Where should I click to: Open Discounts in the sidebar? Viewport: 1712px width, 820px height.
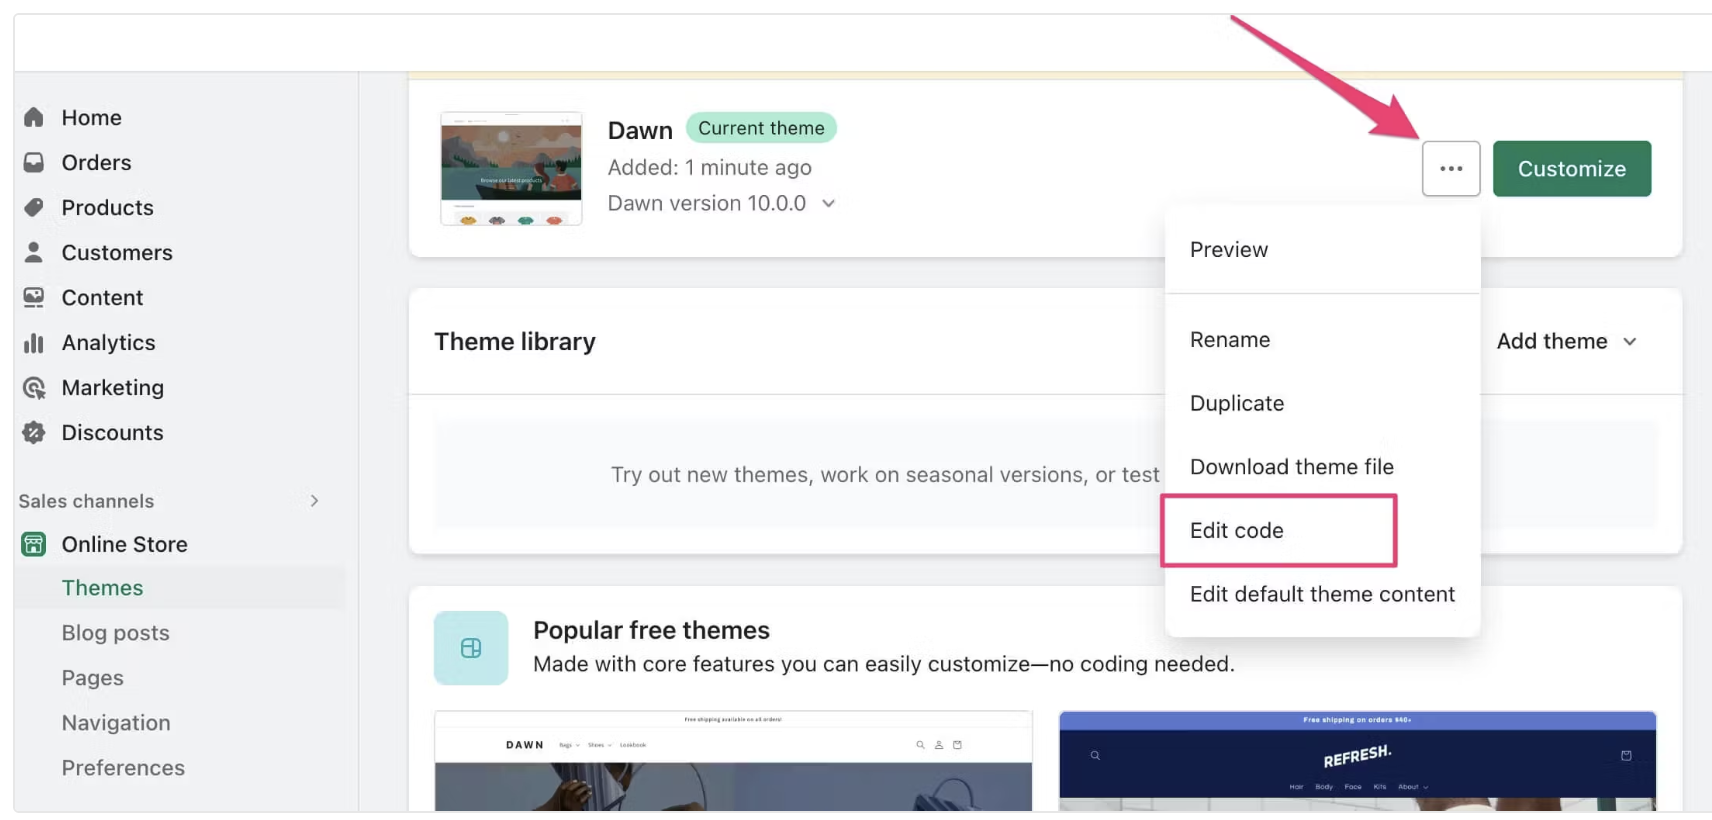(112, 432)
